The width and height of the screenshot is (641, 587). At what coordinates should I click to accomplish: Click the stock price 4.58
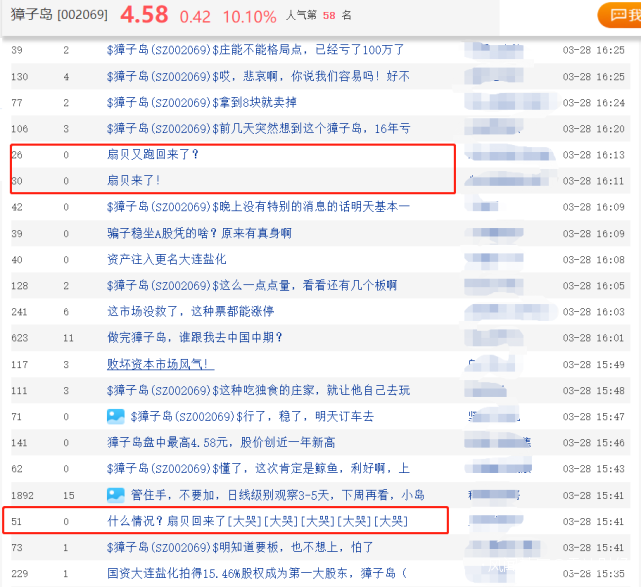(144, 15)
